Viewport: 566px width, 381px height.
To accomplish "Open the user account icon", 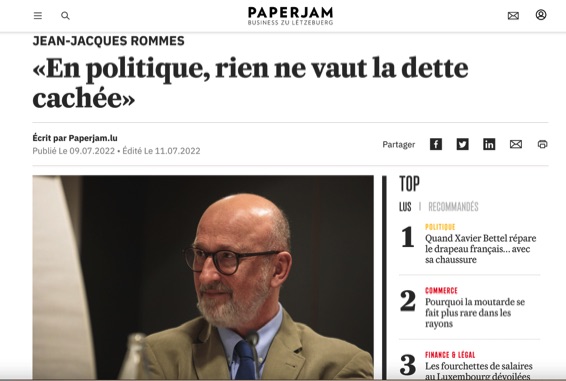I will (541, 15).
